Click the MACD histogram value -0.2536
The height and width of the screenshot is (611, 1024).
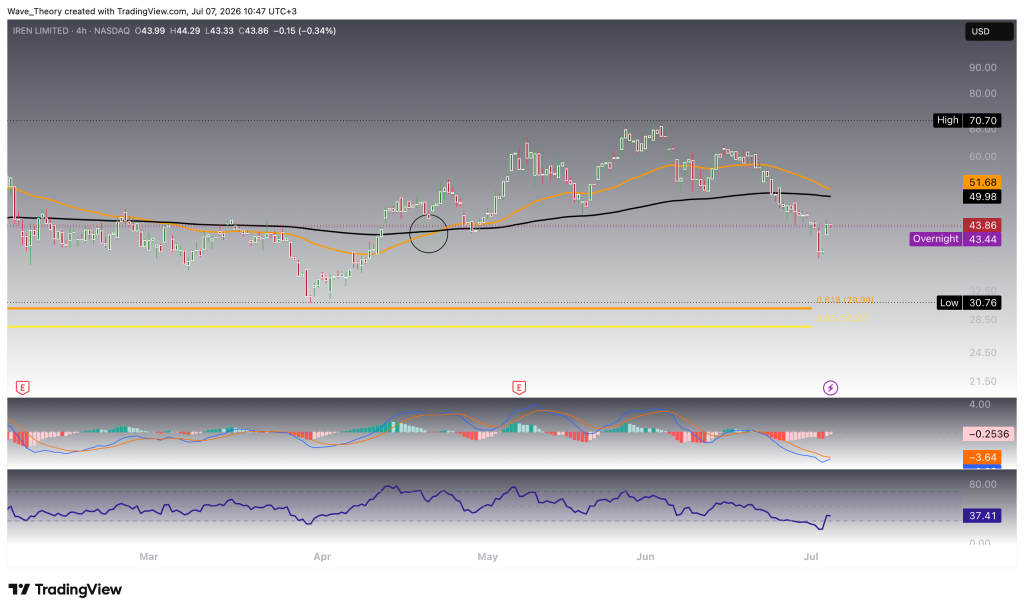988,433
